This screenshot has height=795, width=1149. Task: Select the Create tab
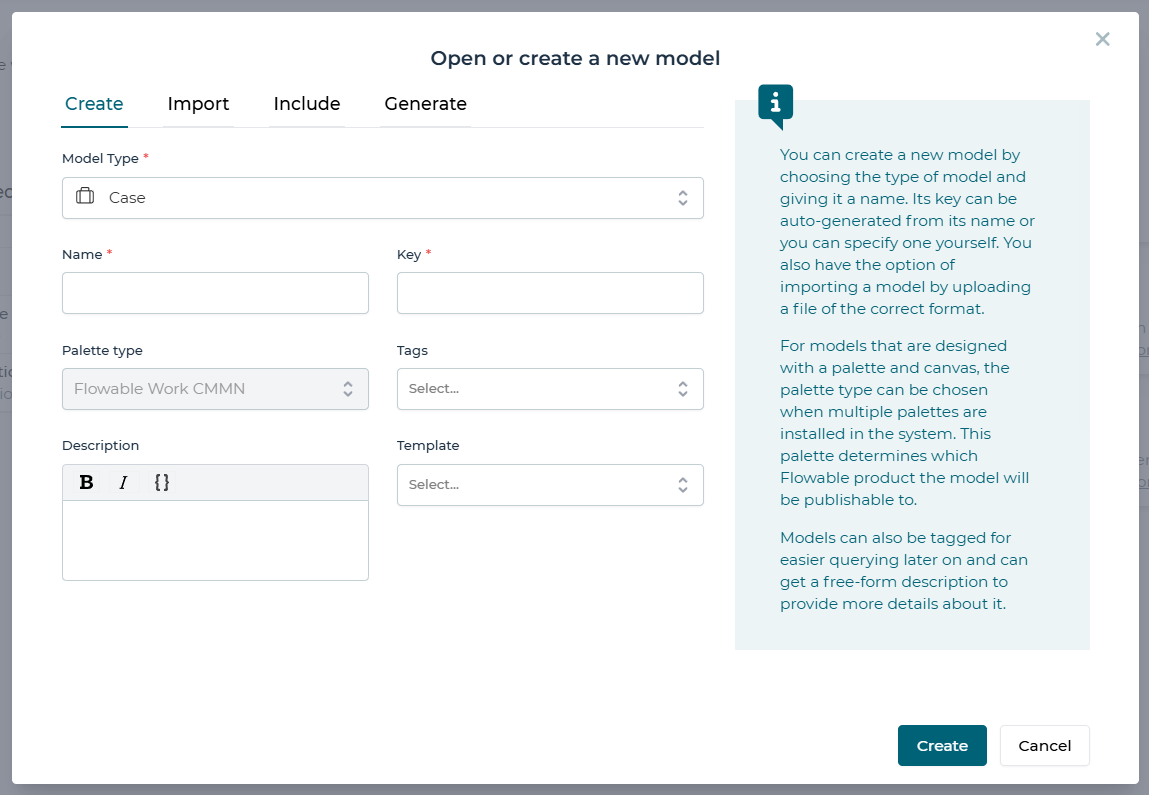pos(94,104)
